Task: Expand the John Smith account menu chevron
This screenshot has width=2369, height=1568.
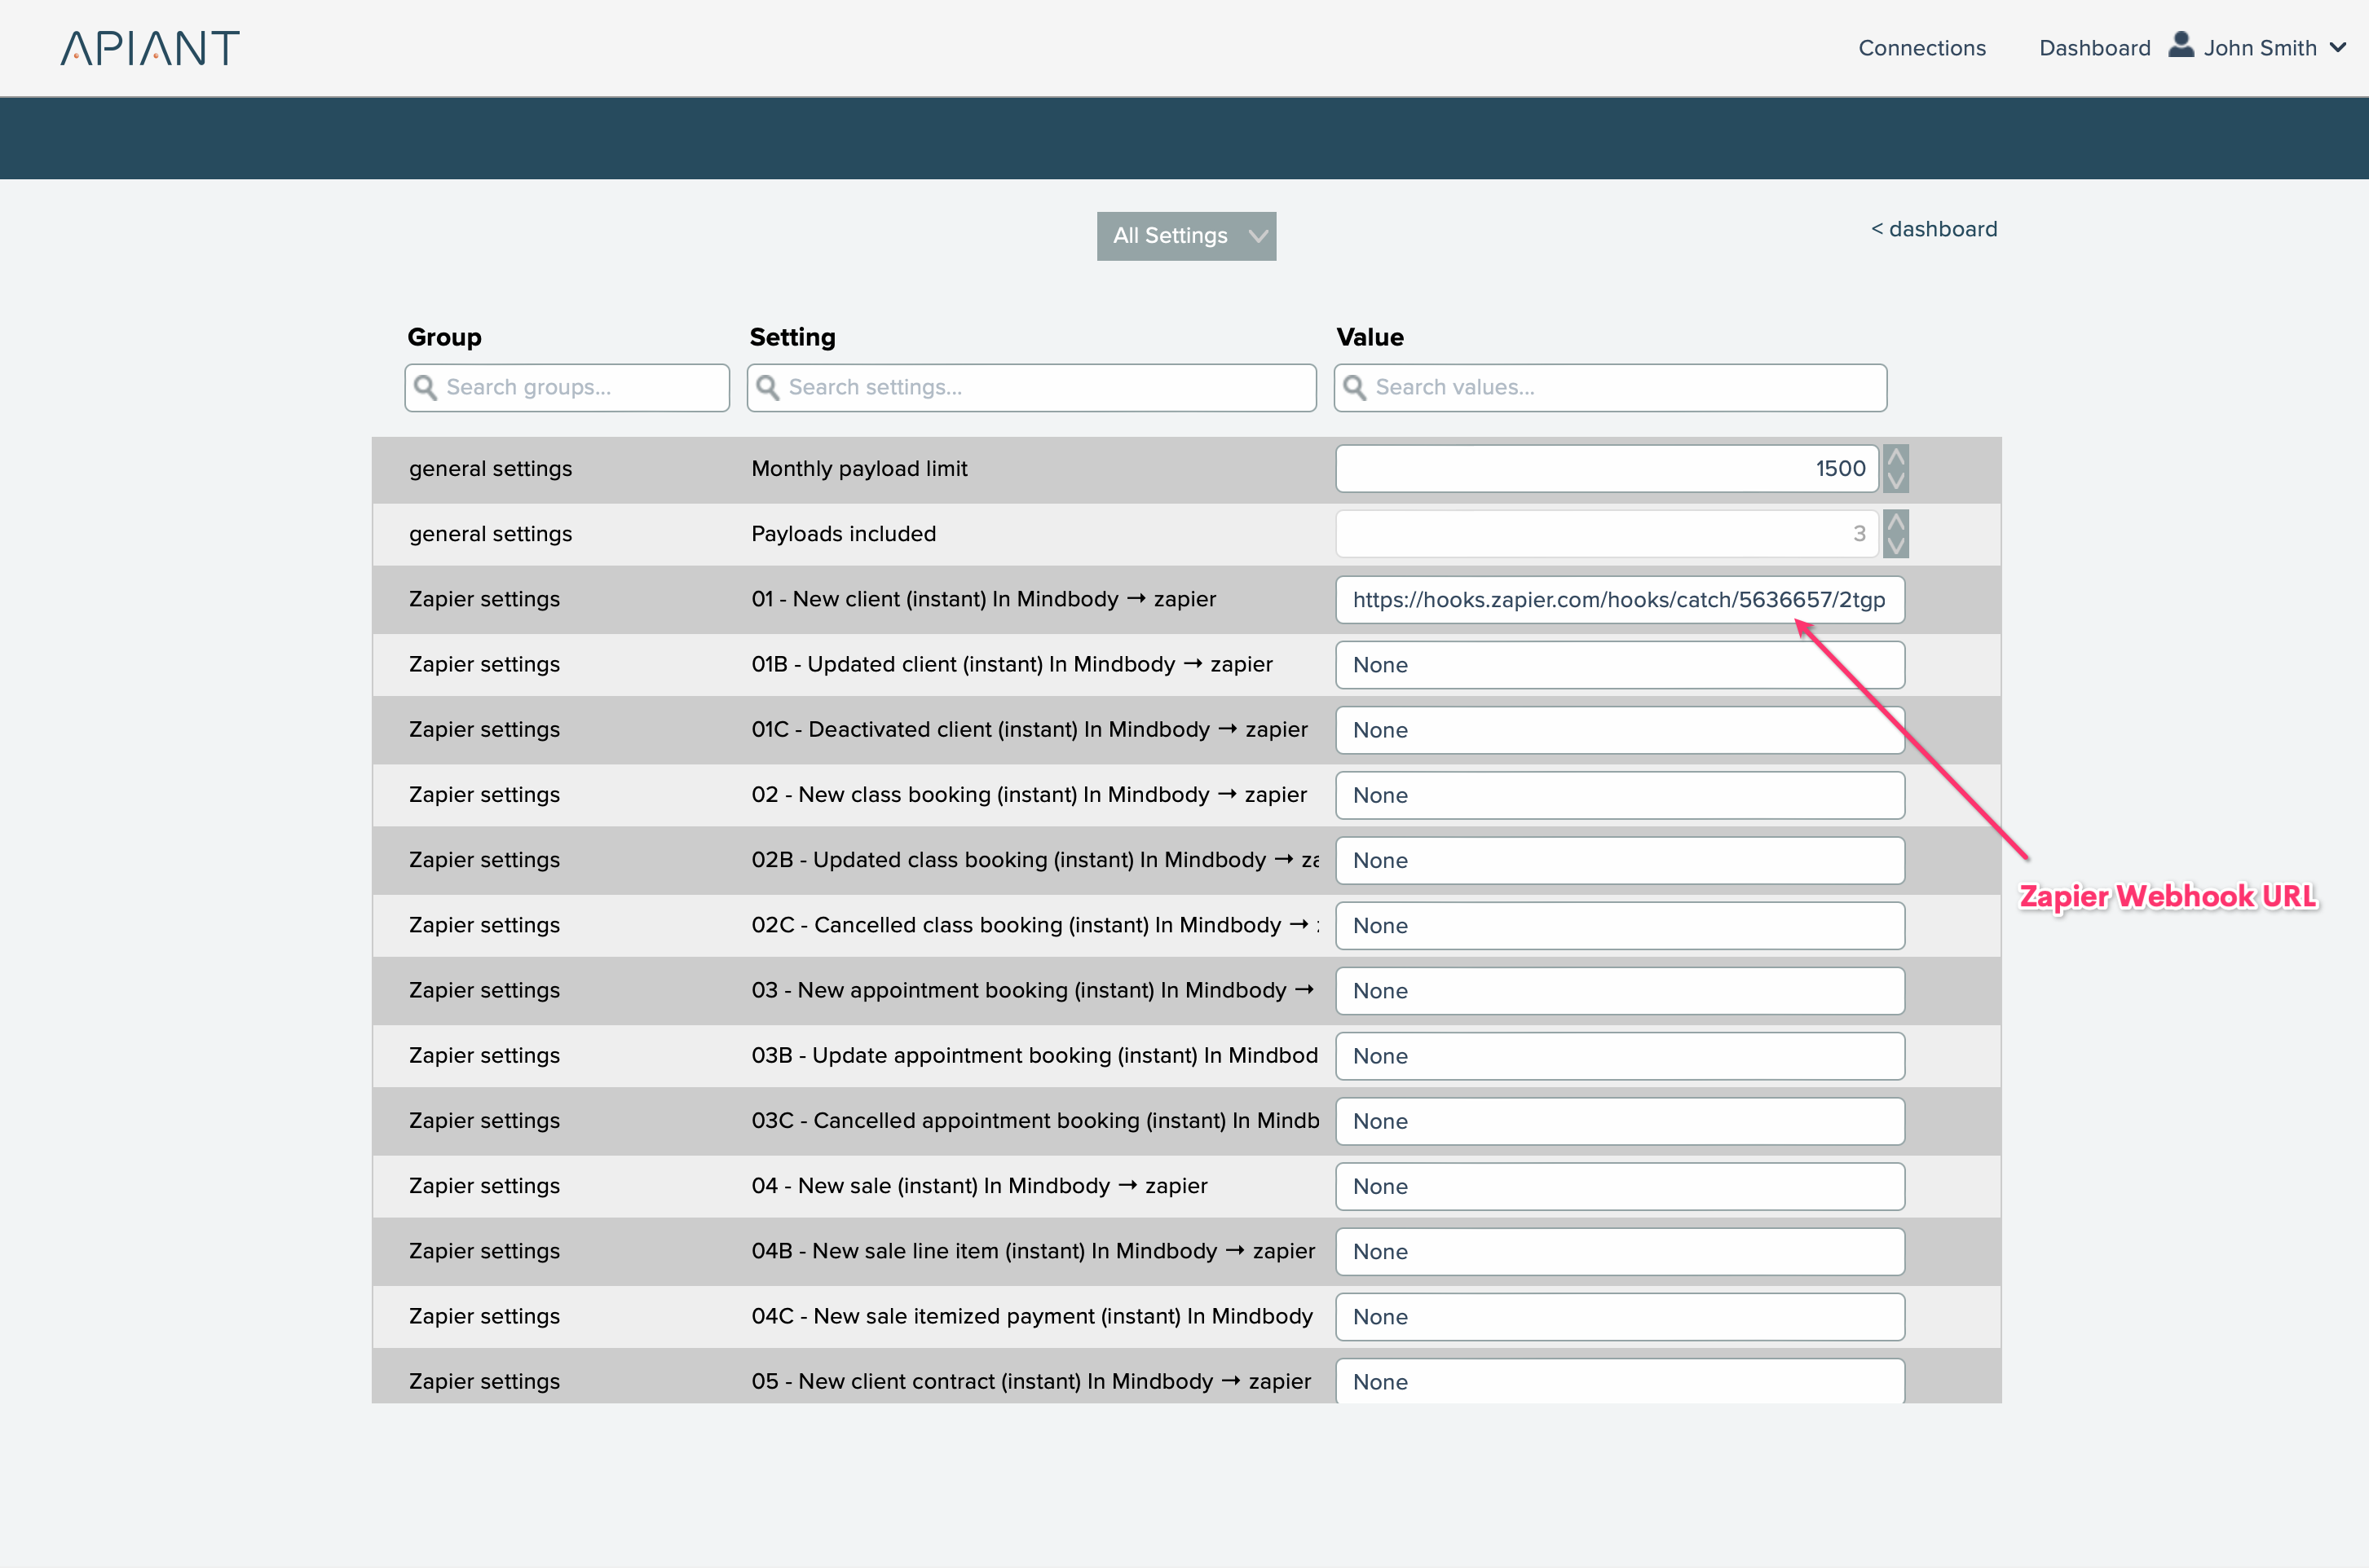Action: pos(2338,48)
